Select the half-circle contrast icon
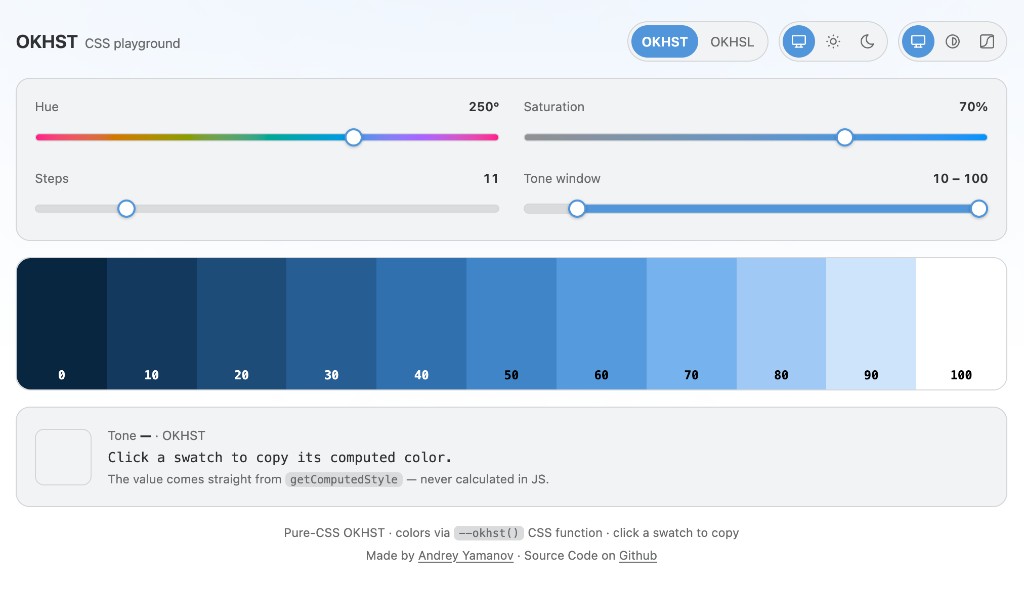 (x=952, y=42)
